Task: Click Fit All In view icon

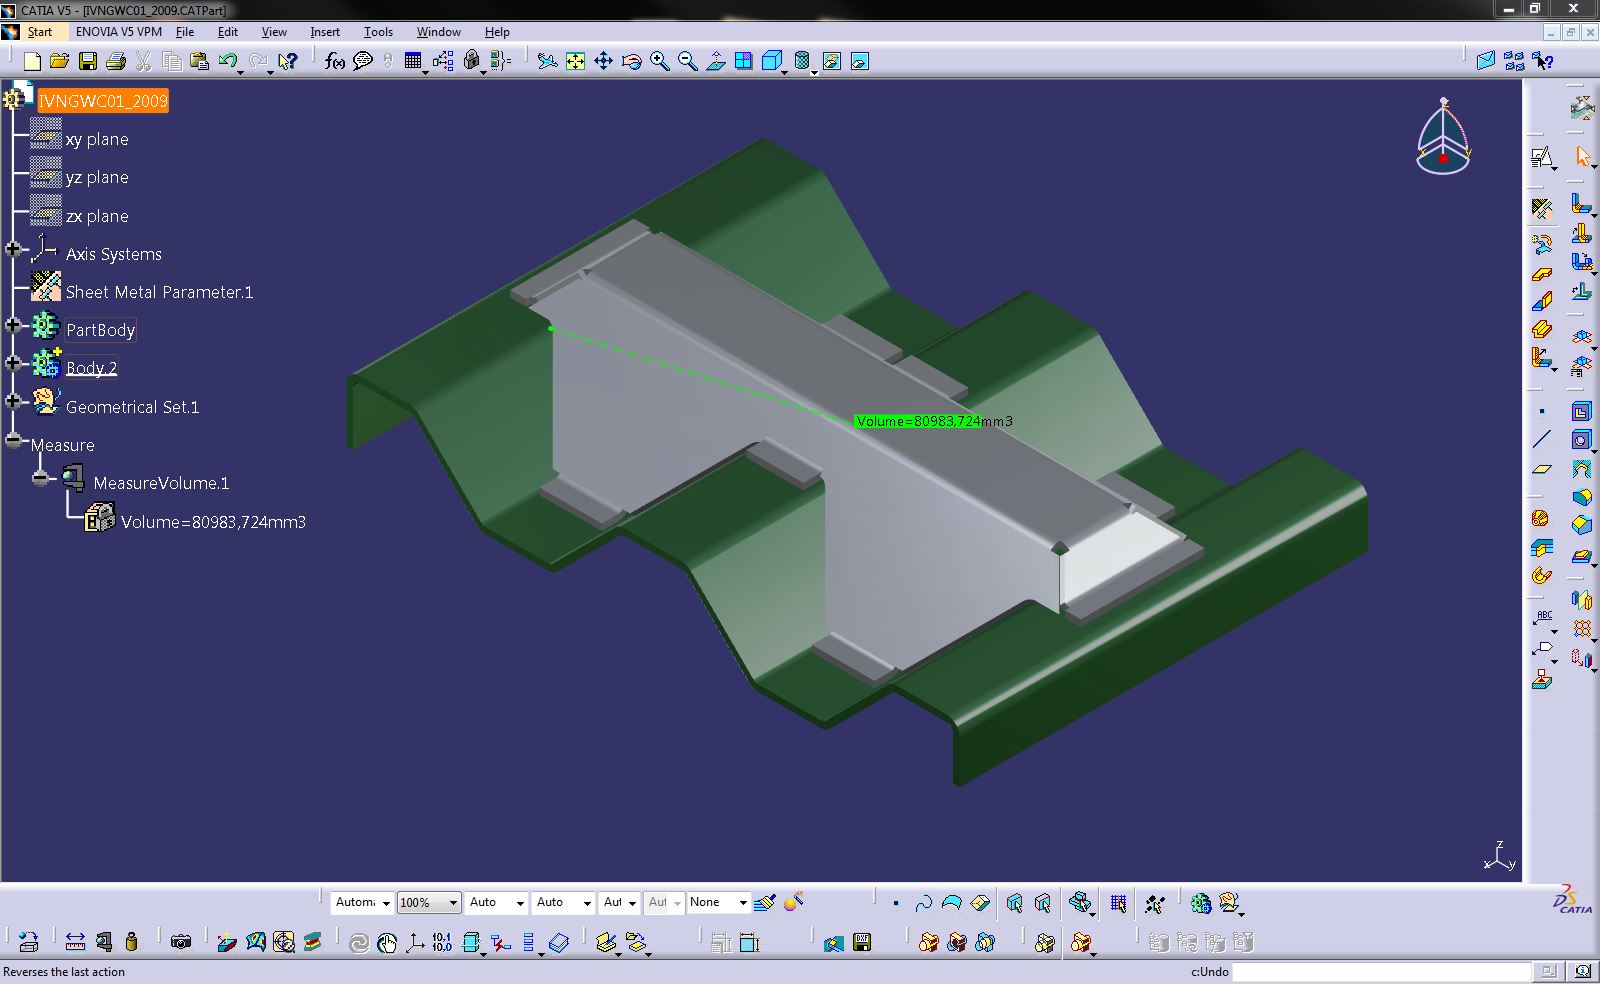Action: coord(575,61)
